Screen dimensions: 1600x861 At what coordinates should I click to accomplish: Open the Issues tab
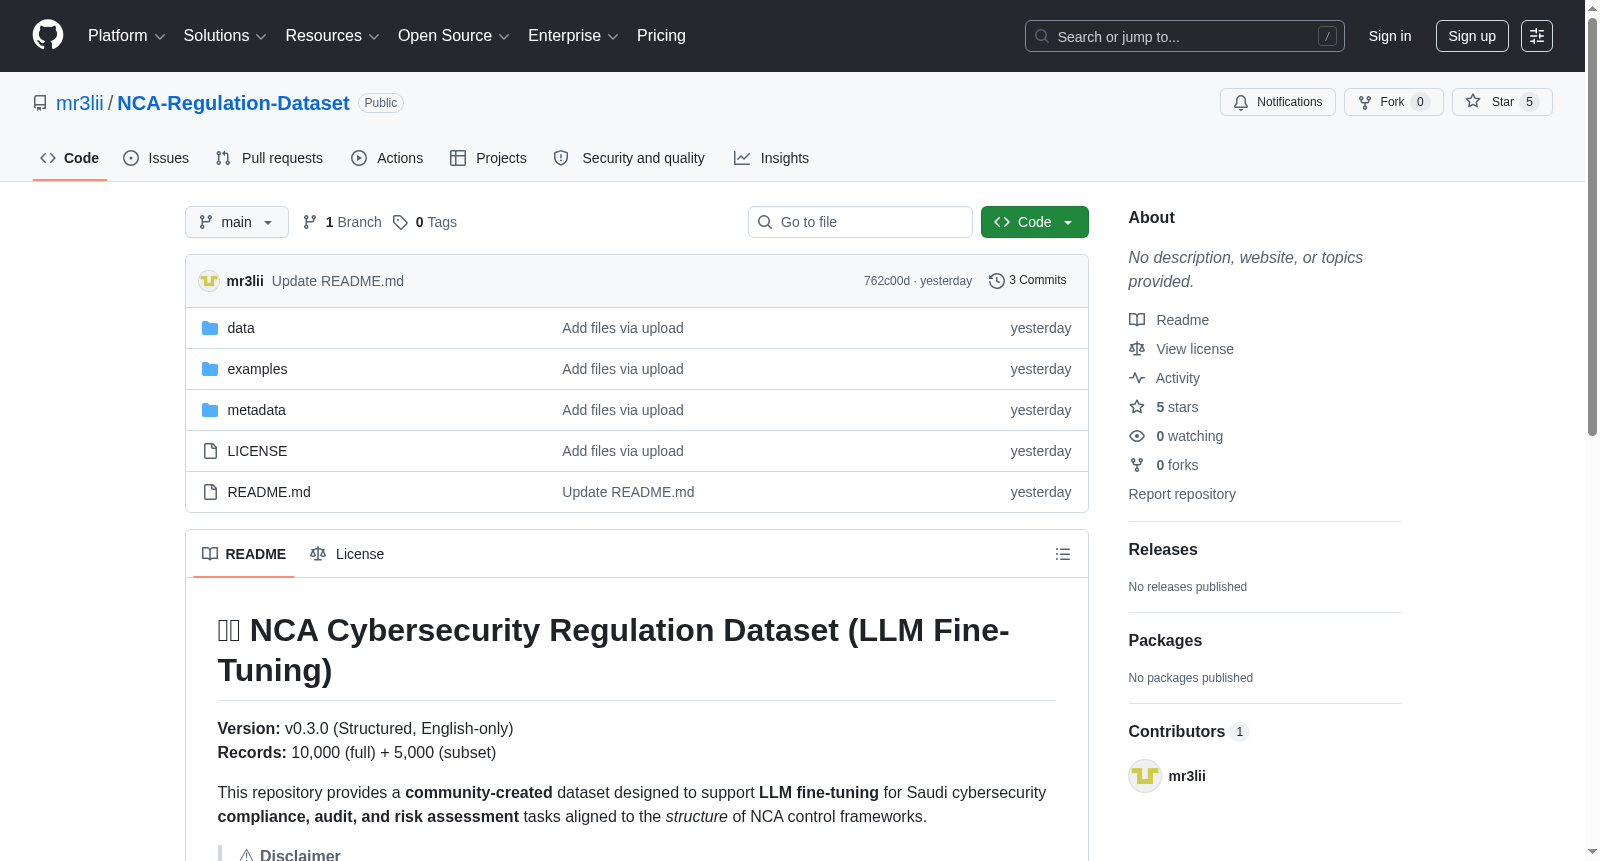156,158
